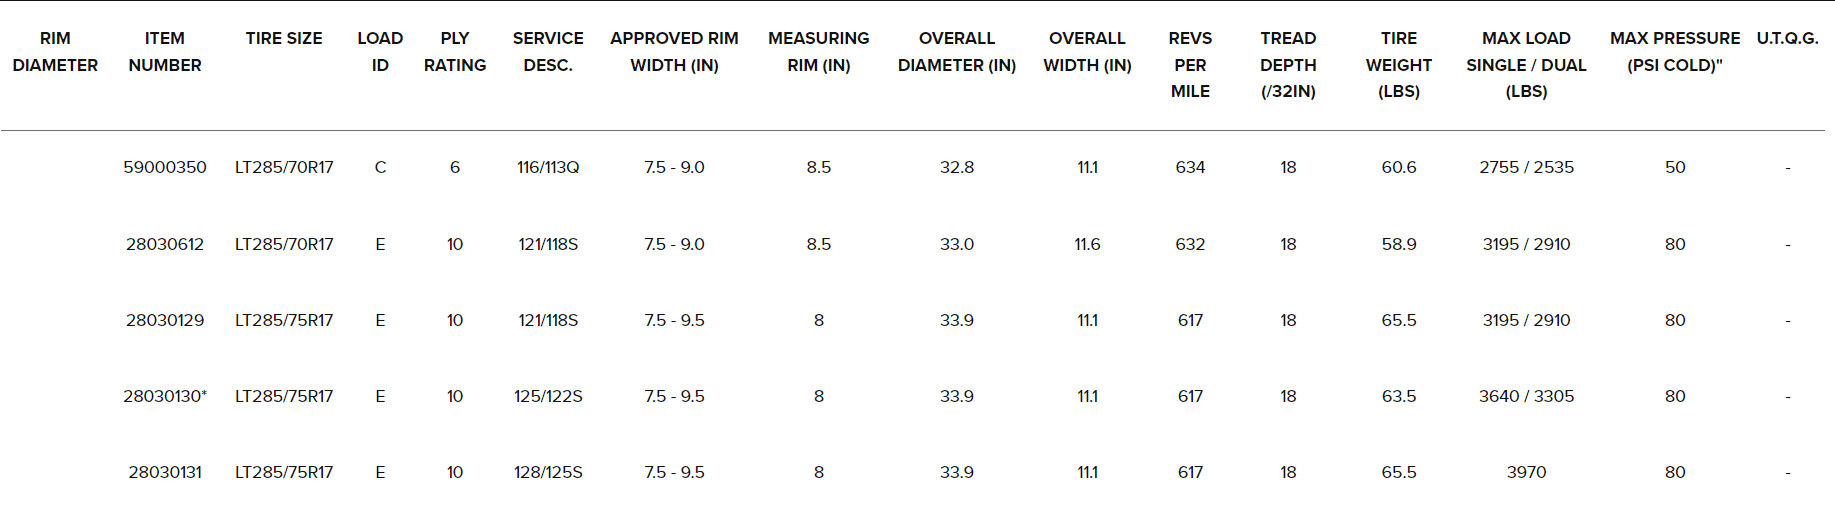Click the Service Desc. column header
This screenshot has width=1835, height=522.
(548, 52)
